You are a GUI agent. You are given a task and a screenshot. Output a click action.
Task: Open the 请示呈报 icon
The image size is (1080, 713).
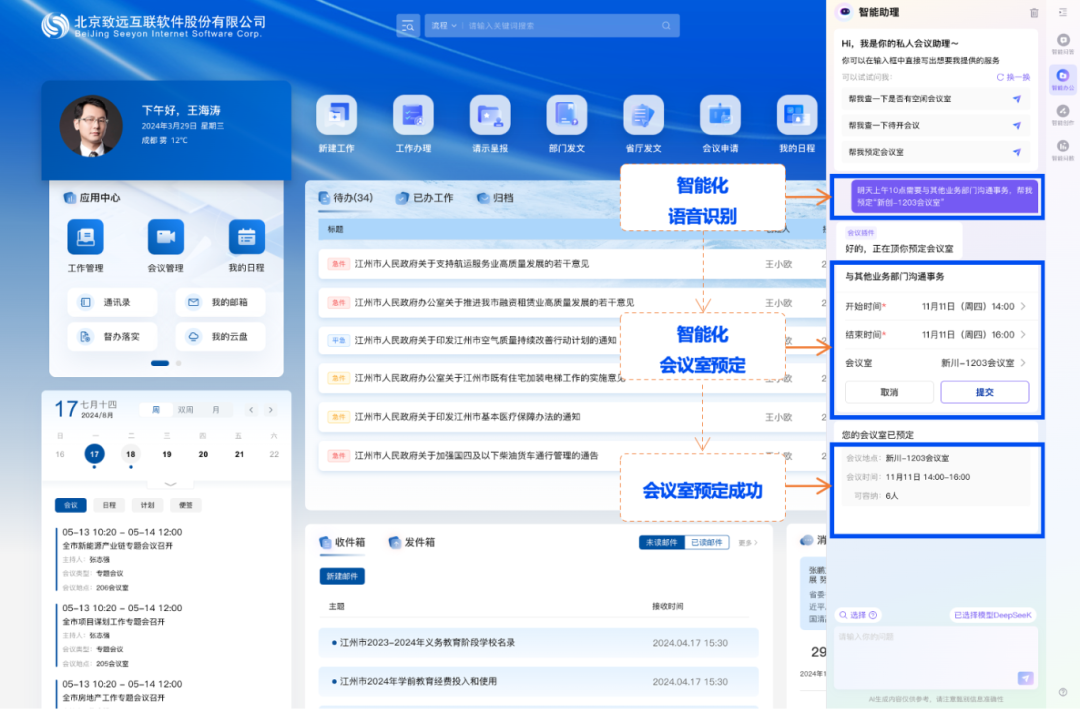(490, 115)
